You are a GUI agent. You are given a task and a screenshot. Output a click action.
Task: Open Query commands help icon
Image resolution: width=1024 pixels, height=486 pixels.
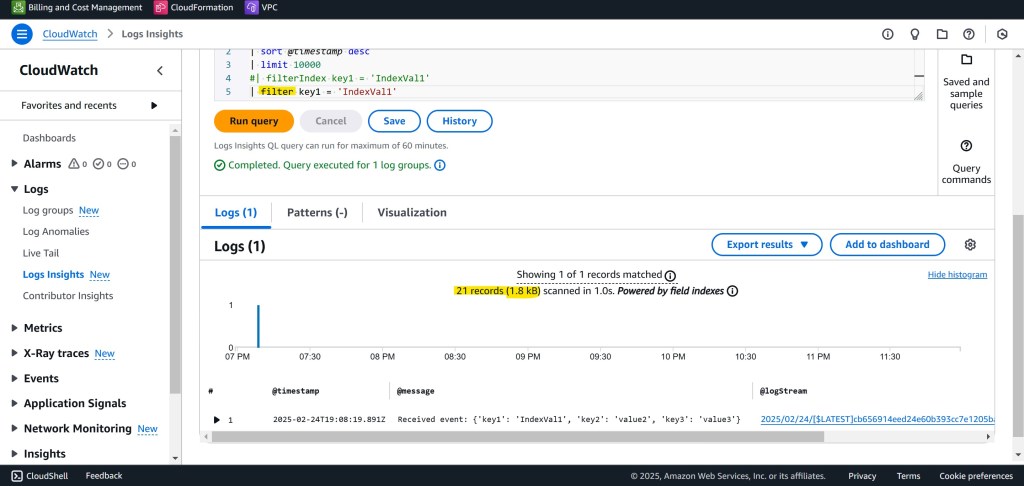click(x=966, y=146)
